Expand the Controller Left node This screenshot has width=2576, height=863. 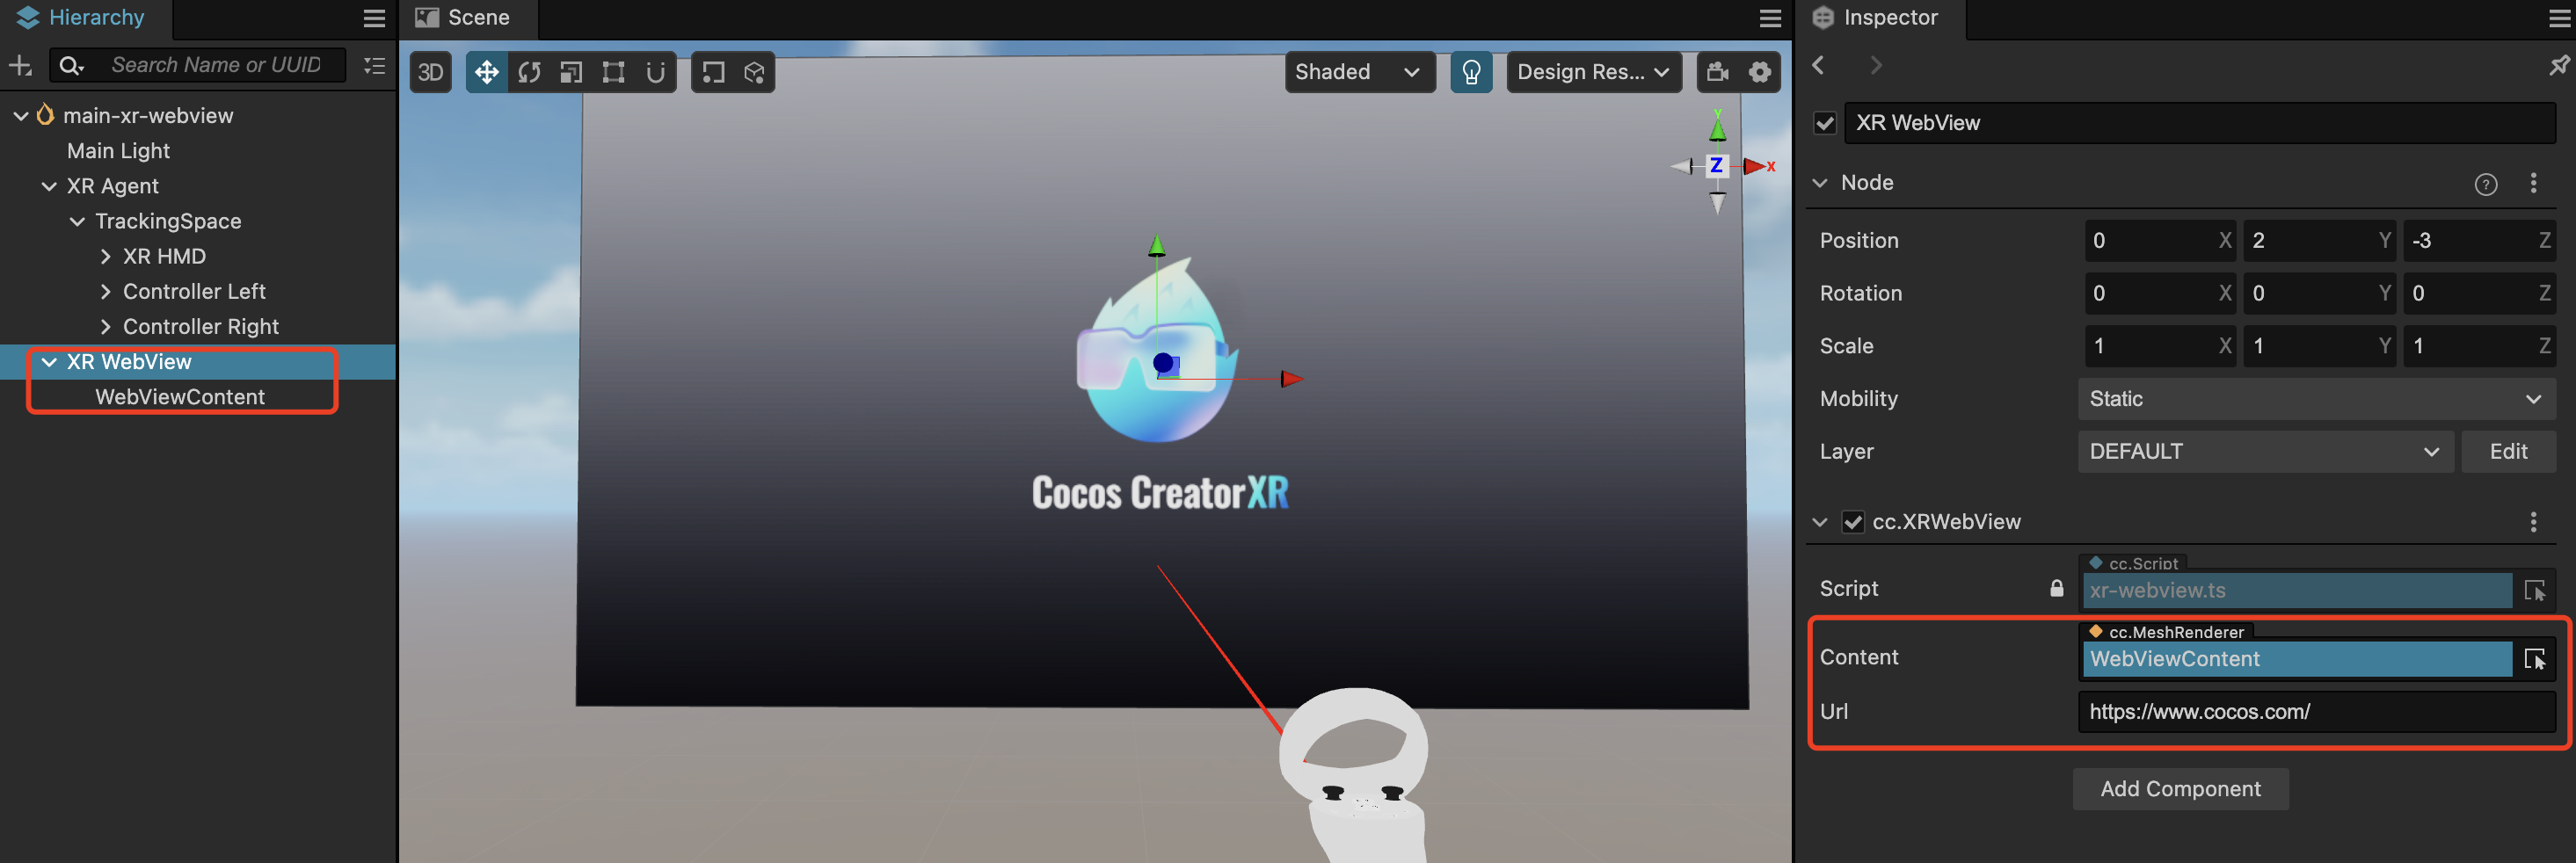point(105,292)
